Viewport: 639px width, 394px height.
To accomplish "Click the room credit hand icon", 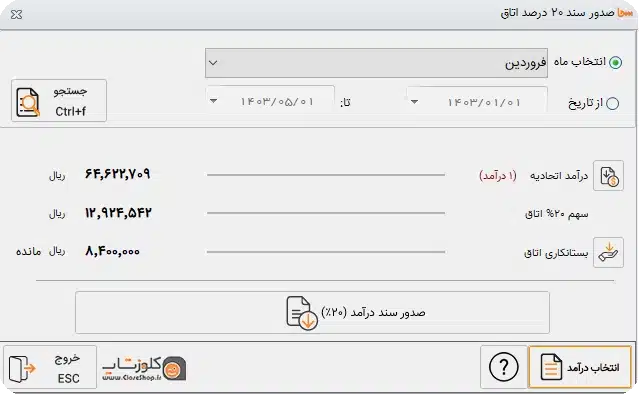I will click(x=608, y=252).
